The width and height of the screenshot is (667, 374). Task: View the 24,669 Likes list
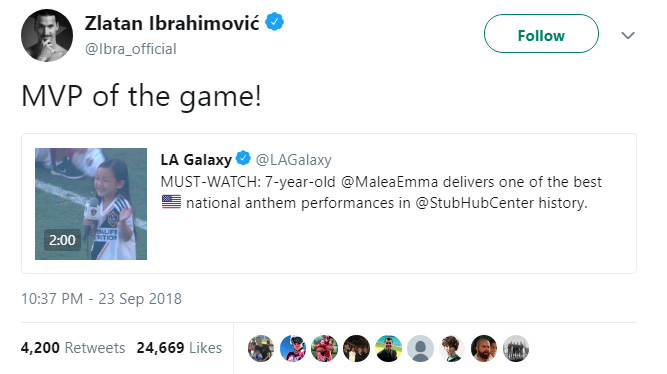[179, 348]
